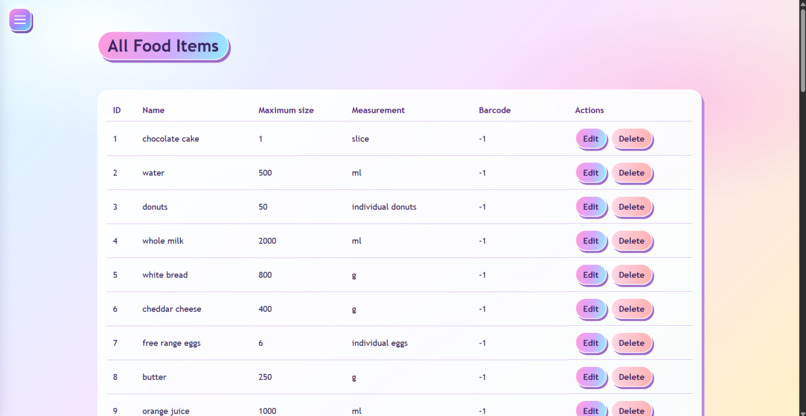Click the 1000 maximum size value

click(x=267, y=411)
